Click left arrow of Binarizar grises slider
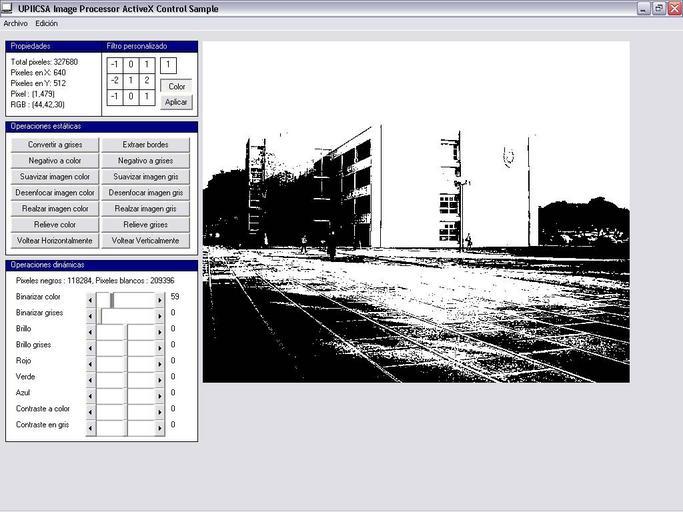This screenshot has width=683, height=512. pyautogui.click(x=91, y=314)
